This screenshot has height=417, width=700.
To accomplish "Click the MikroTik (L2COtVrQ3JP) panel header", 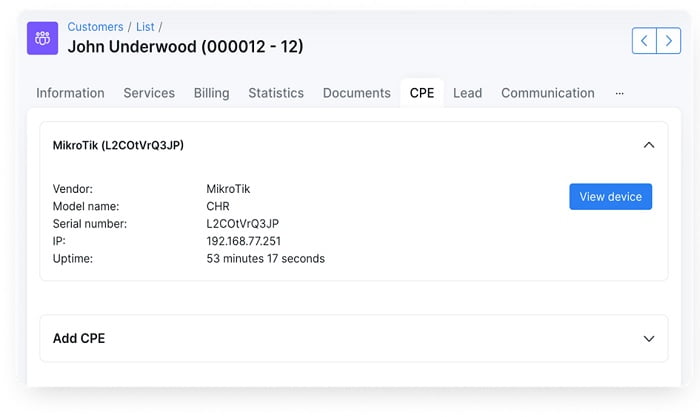I will [x=118, y=145].
